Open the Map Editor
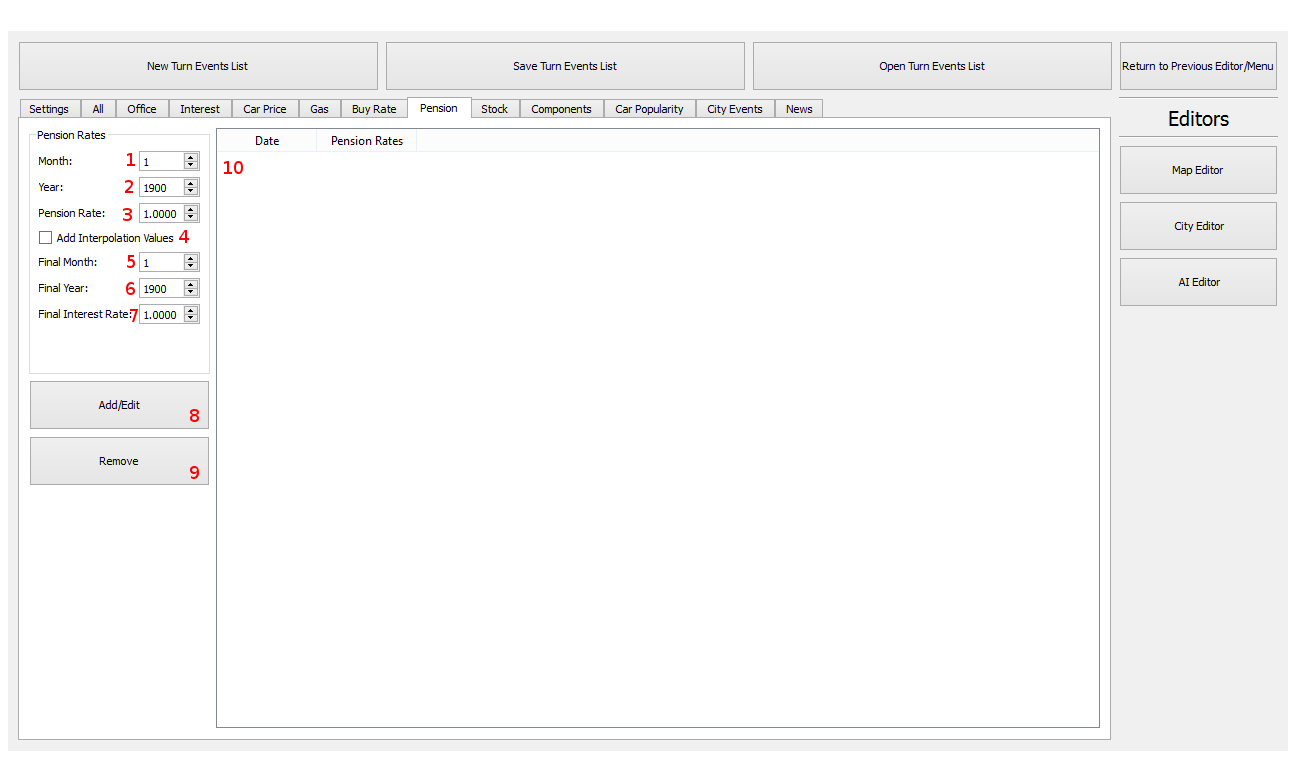This screenshot has width=1296, height=759. (1197, 170)
